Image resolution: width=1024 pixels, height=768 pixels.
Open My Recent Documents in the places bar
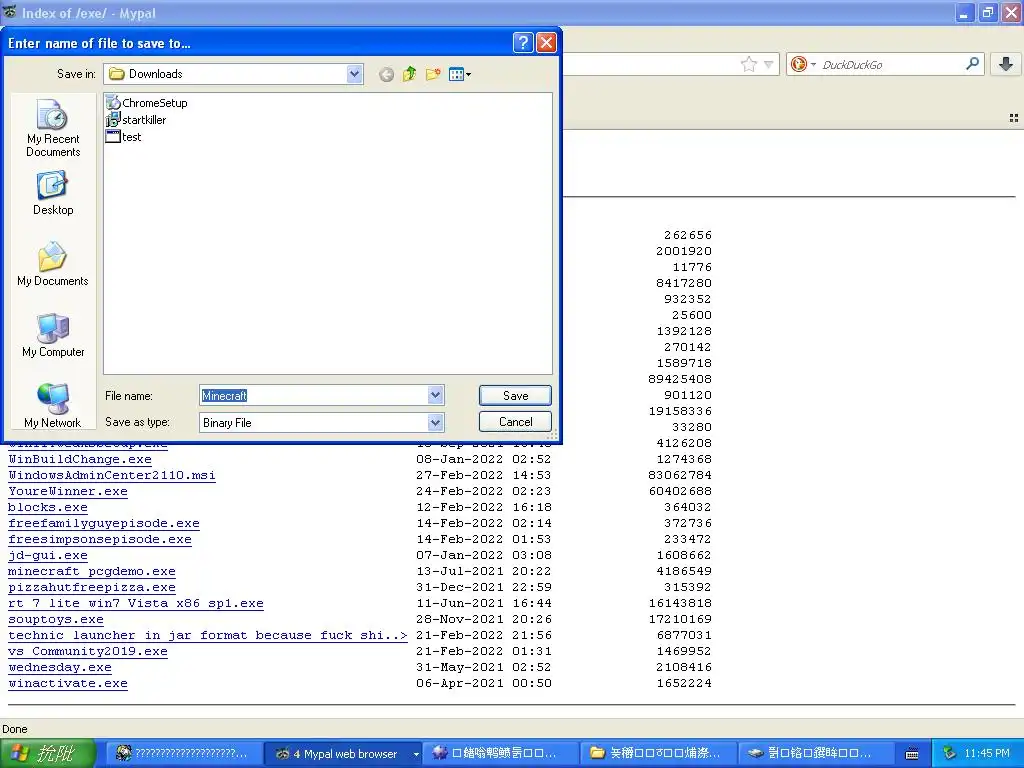(53, 128)
